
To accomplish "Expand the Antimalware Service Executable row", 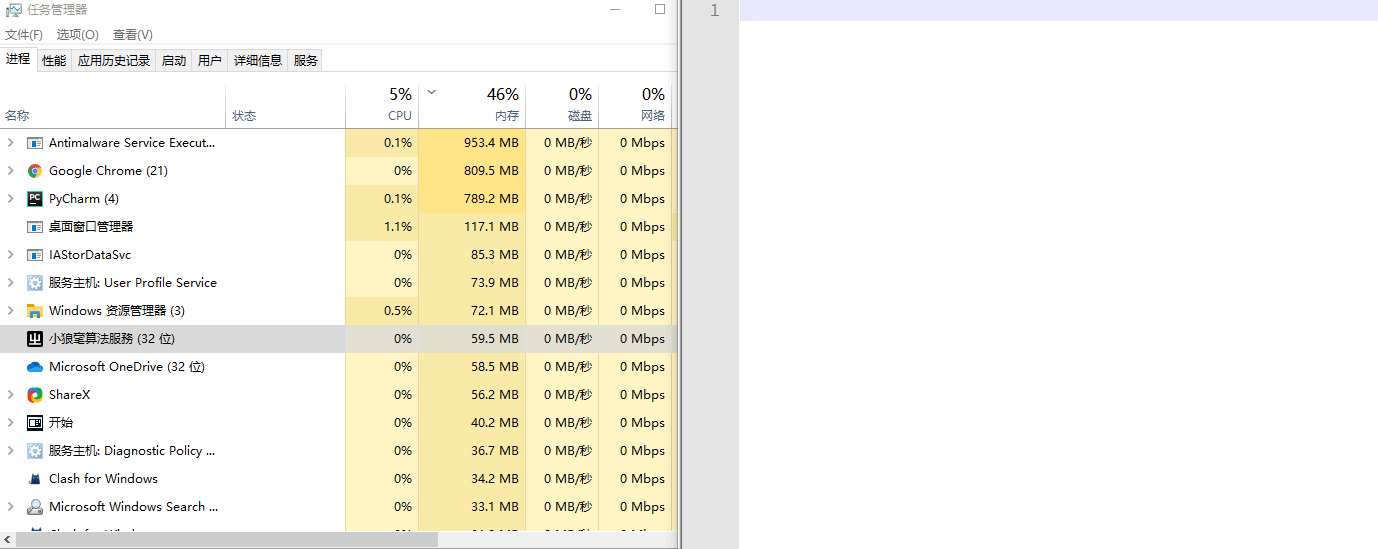I will coord(11,143).
